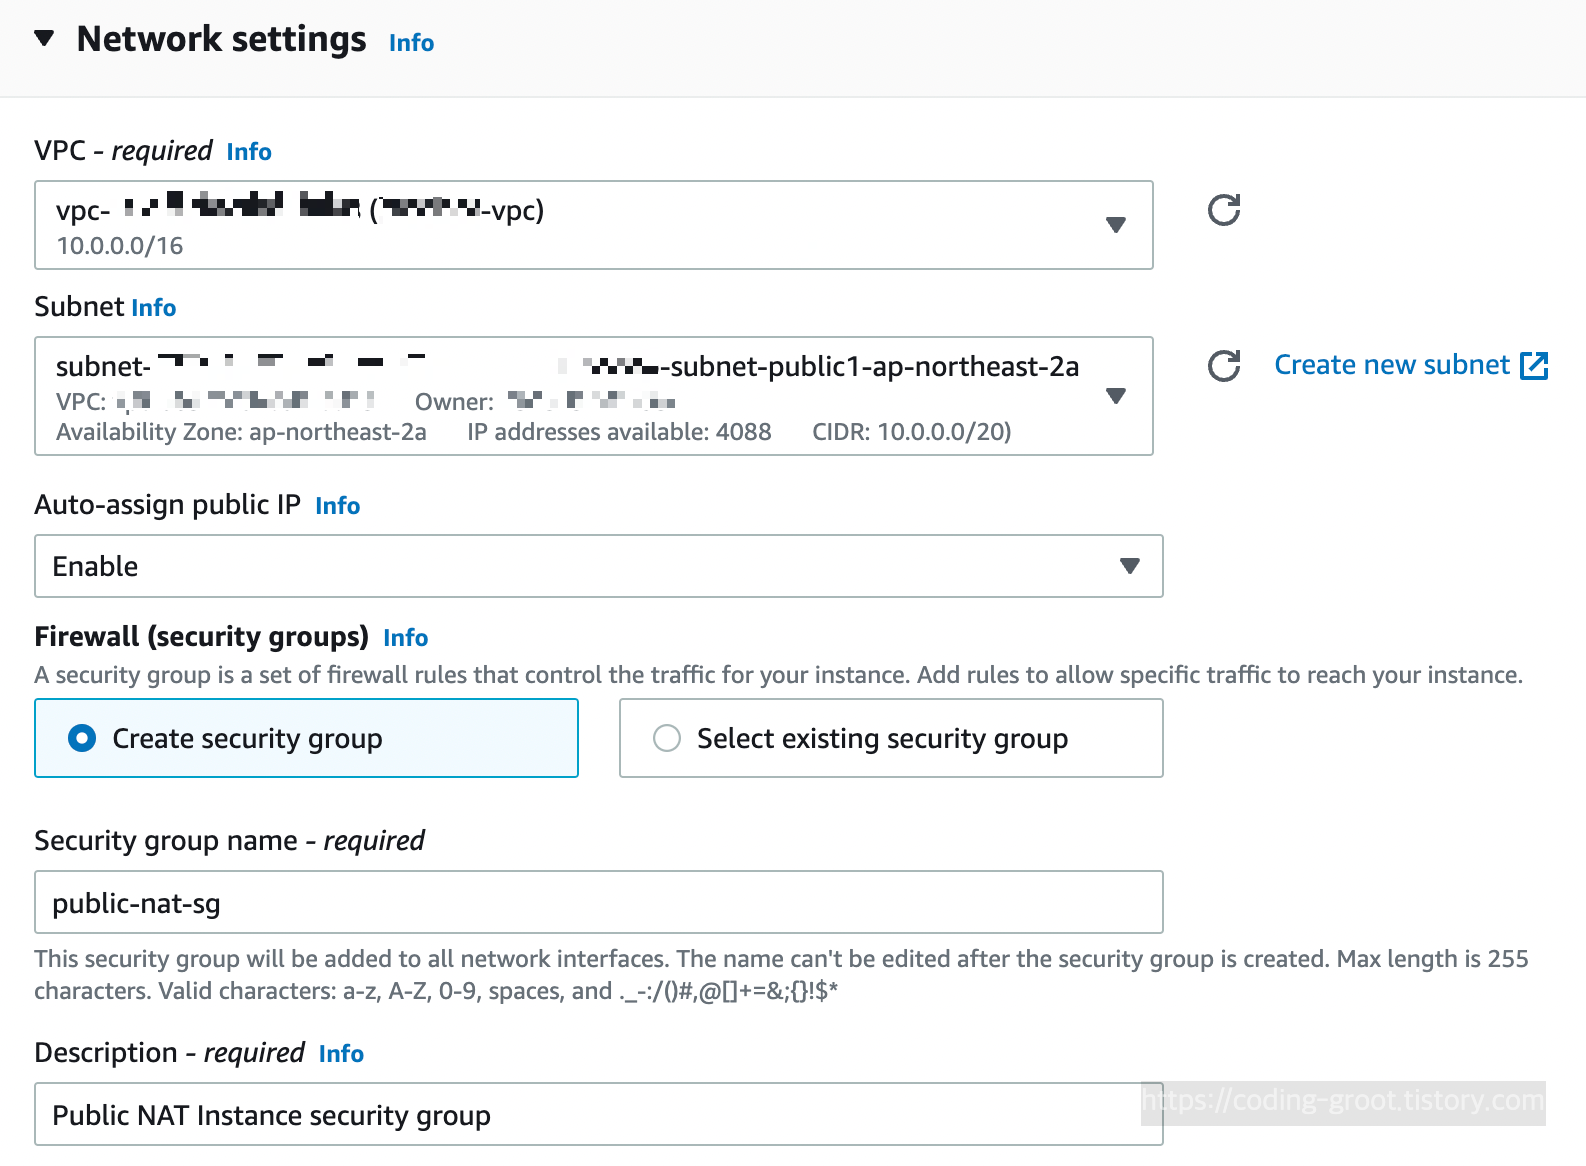Click the Create new subnet link
Viewport: 1586px width, 1166px height.
[x=1392, y=365]
